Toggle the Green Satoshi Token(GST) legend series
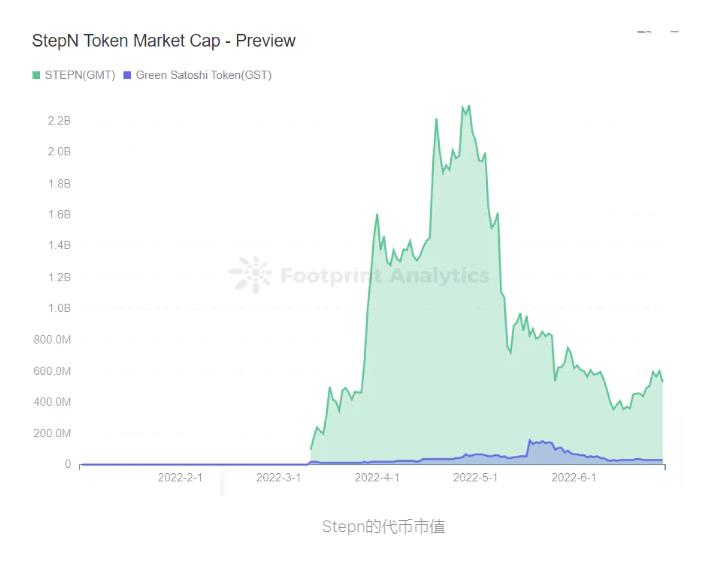Image resolution: width=708 pixels, height=565 pixels. pyautogui.click(x=203, y=75)
